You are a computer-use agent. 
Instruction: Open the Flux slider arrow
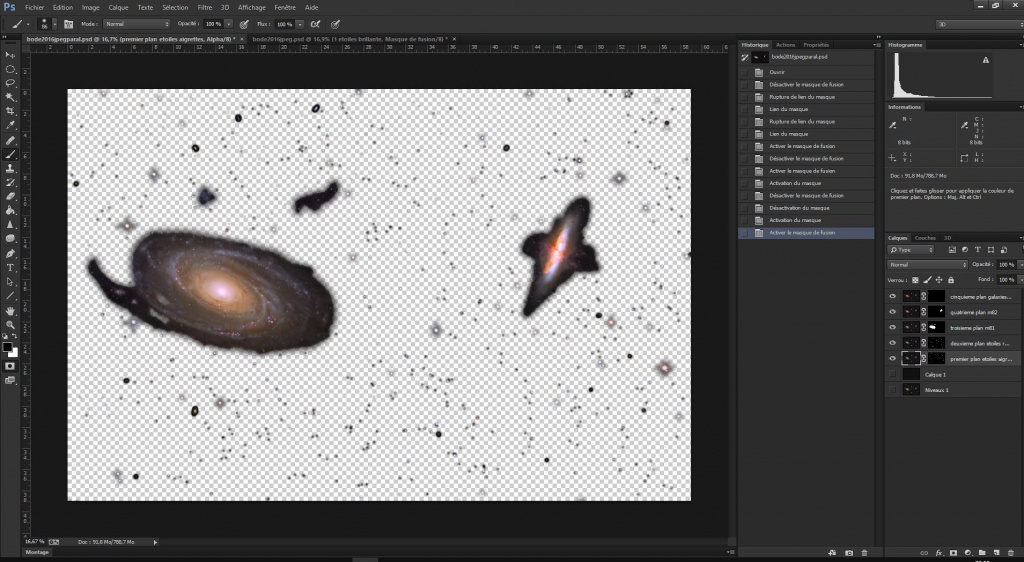[x=300, y=24]
